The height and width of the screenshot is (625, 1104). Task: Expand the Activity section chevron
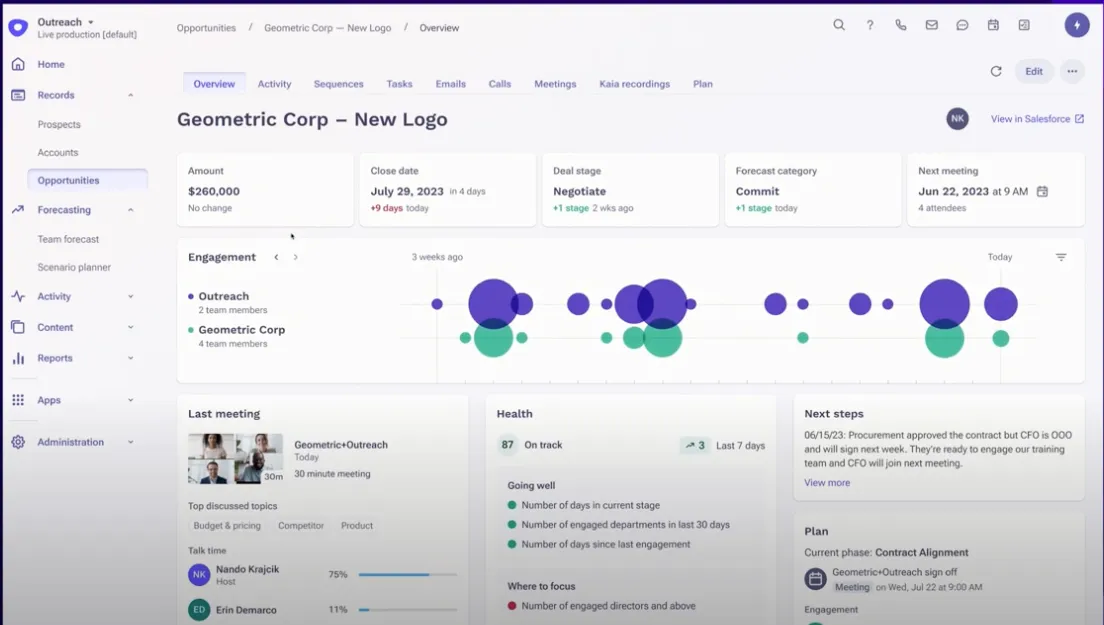tap(130, 296)
